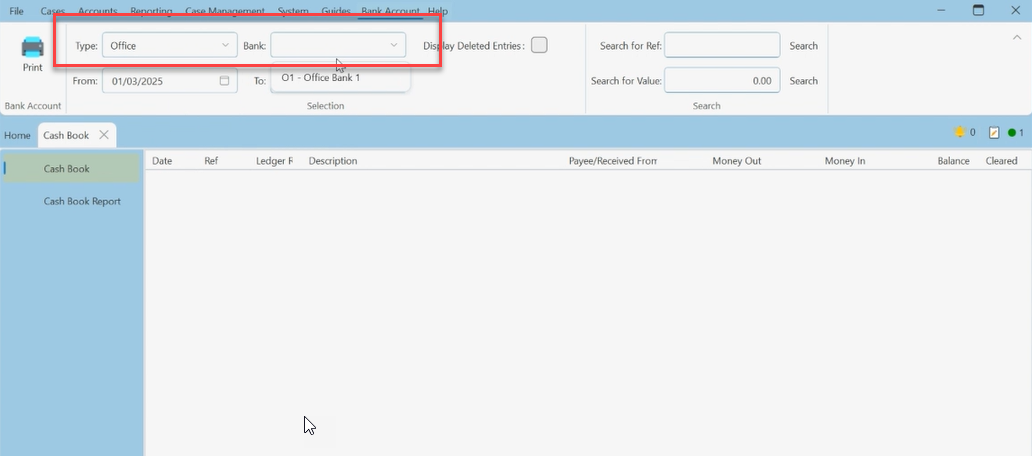Sort by the Ref column header

click(211, 161)
